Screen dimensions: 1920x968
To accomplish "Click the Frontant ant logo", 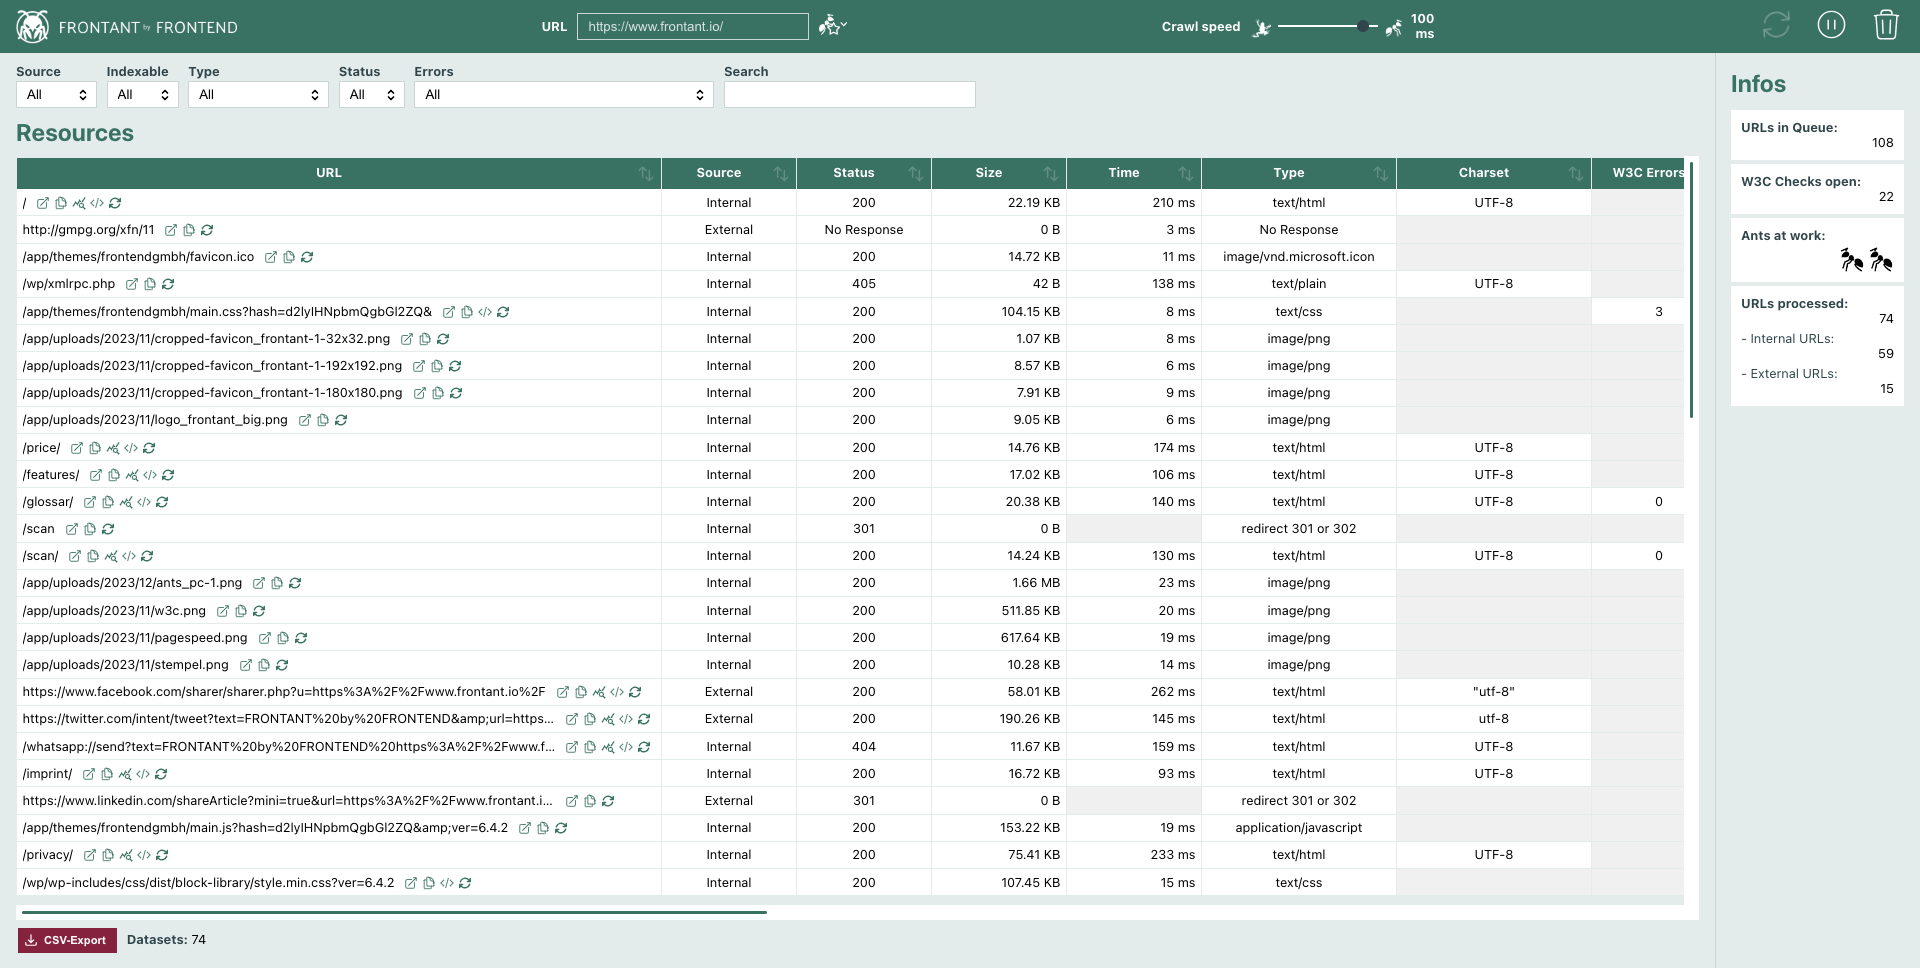I will pos(32,27).
